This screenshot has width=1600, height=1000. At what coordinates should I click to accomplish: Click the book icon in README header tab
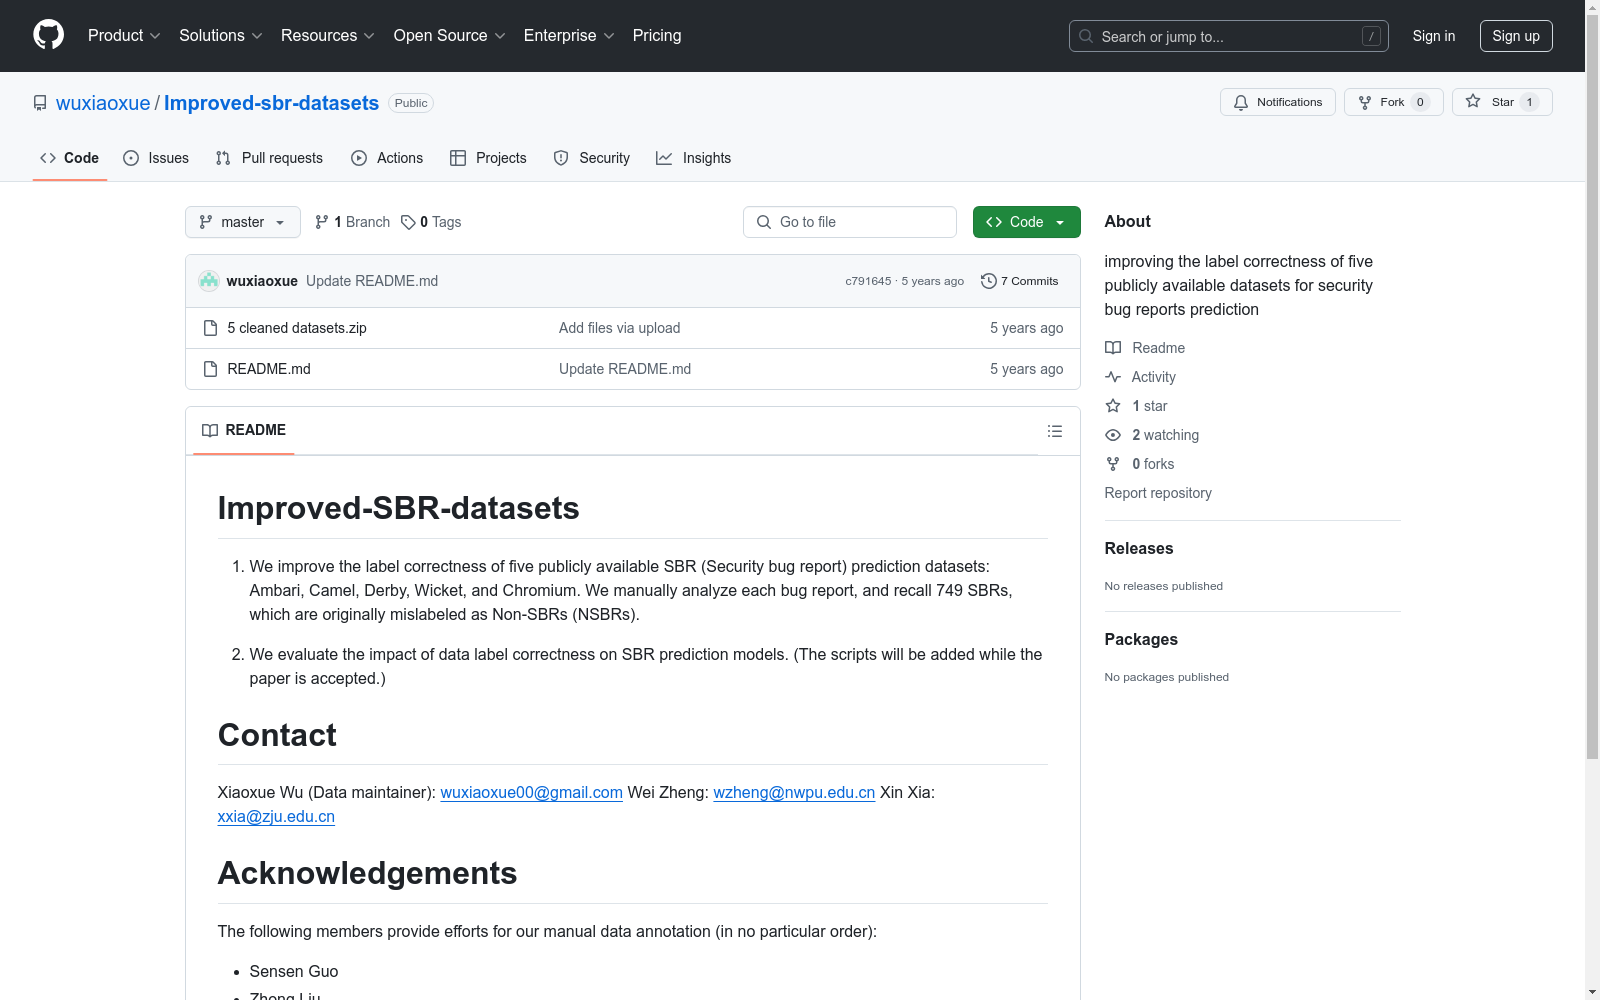[x=210, y=430]
